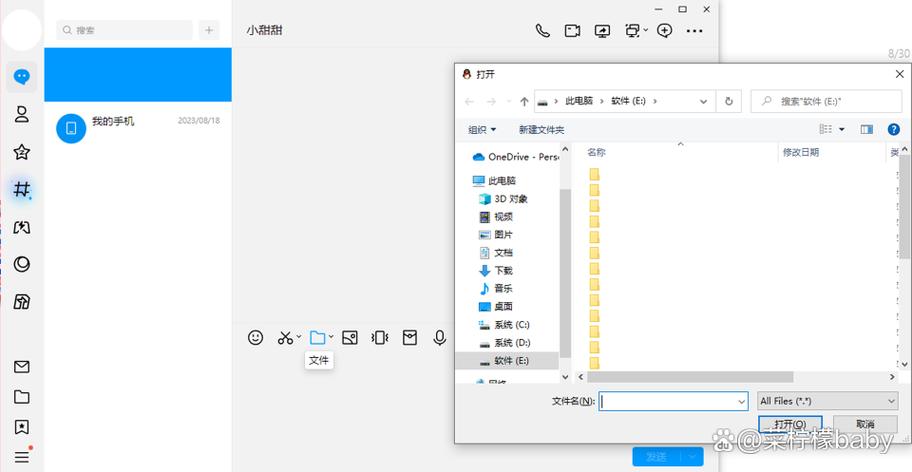
Task: Click the profile avatar at top left
Action: point(22,30)
